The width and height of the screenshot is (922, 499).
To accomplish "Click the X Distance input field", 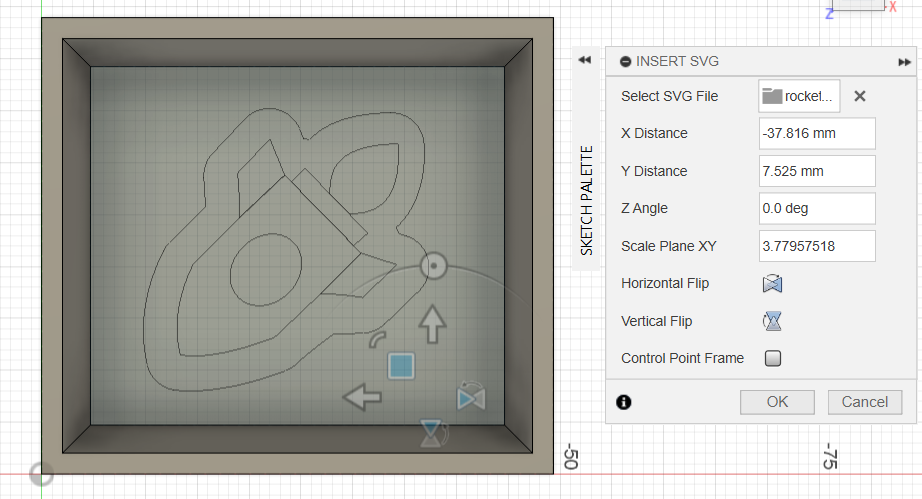I will (817, 133).
